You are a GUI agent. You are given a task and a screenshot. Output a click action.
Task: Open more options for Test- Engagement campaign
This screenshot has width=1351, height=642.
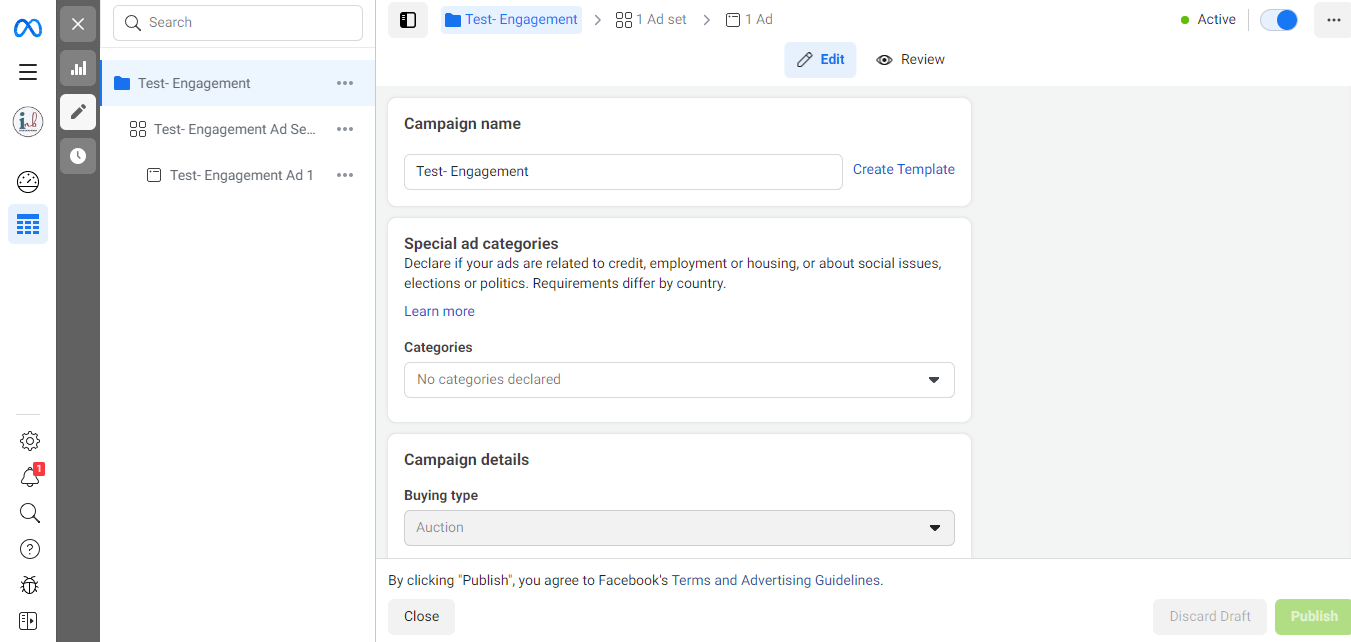pos(345,83)
